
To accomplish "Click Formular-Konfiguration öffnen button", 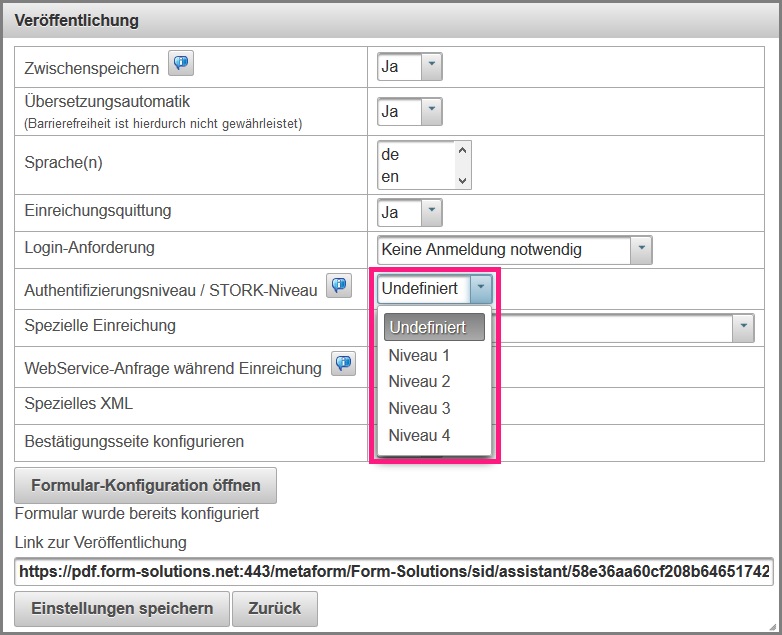I will pos(146,485).
